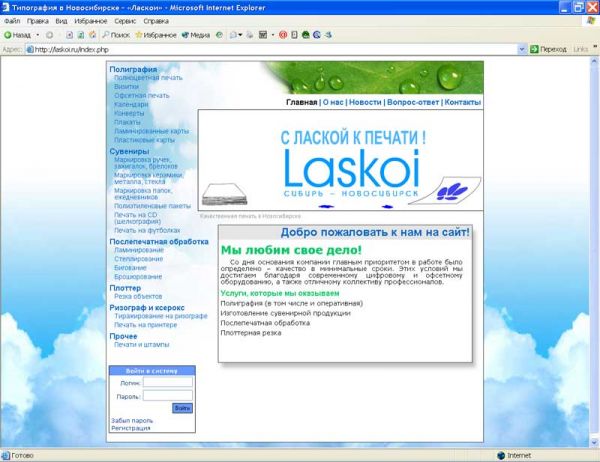Click the Забыл пароль link
Image resolution: width=600 pixels, height=462 pixels.
(132, 420)
